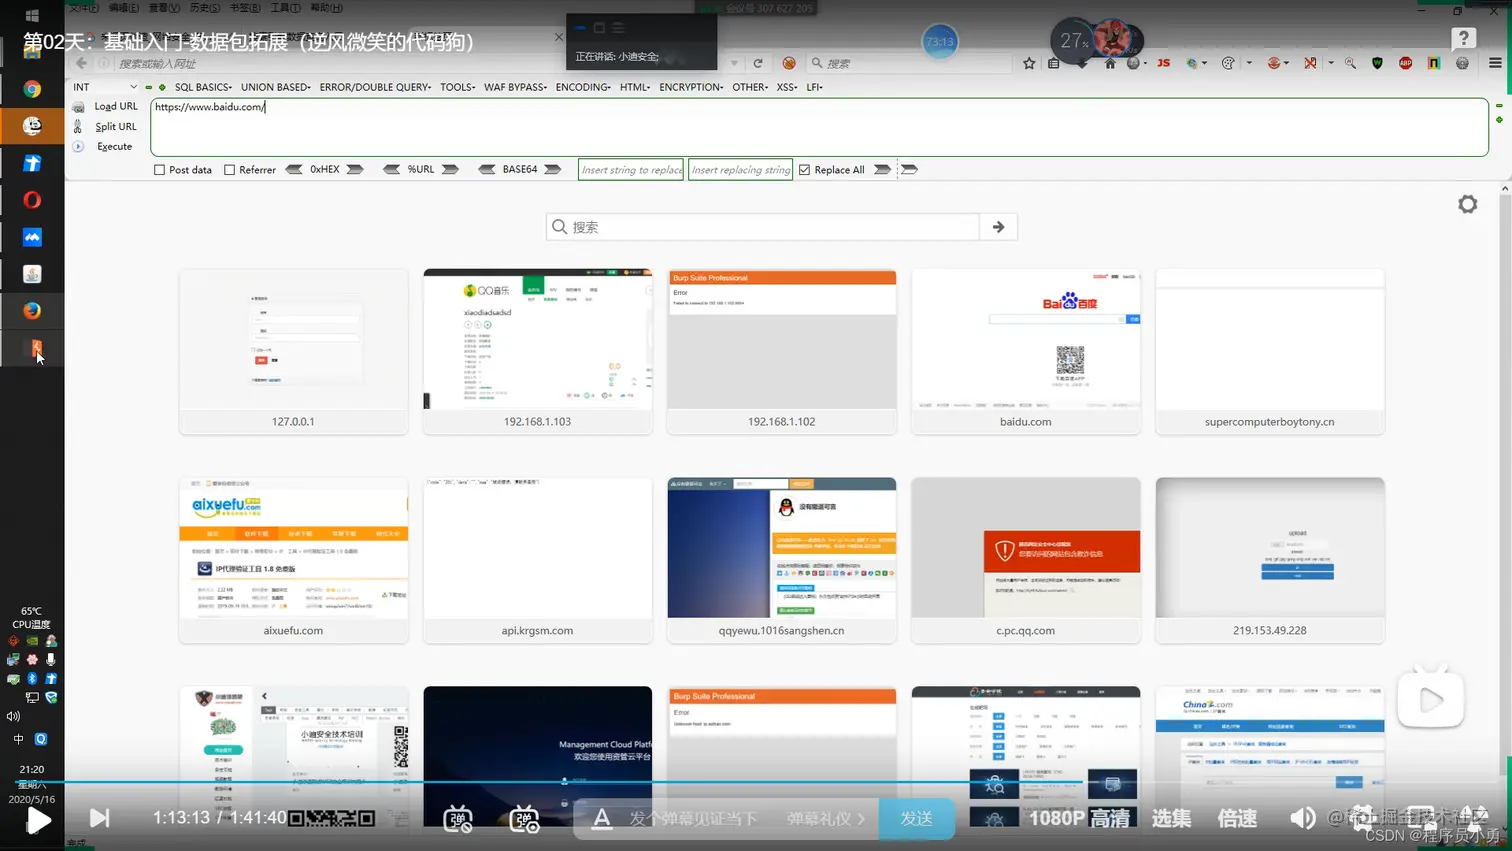Open the HTML menu in HackBar
The image size is (1512, 851).
point(635,87)
